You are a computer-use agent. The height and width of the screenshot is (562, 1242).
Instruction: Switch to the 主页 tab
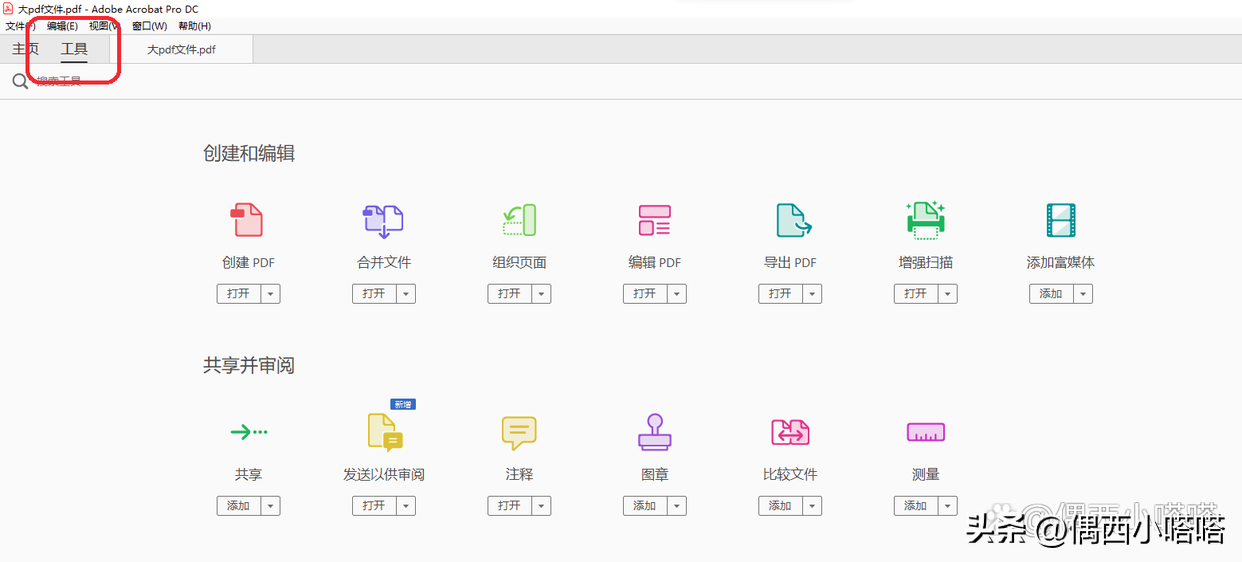click(26, 49)
